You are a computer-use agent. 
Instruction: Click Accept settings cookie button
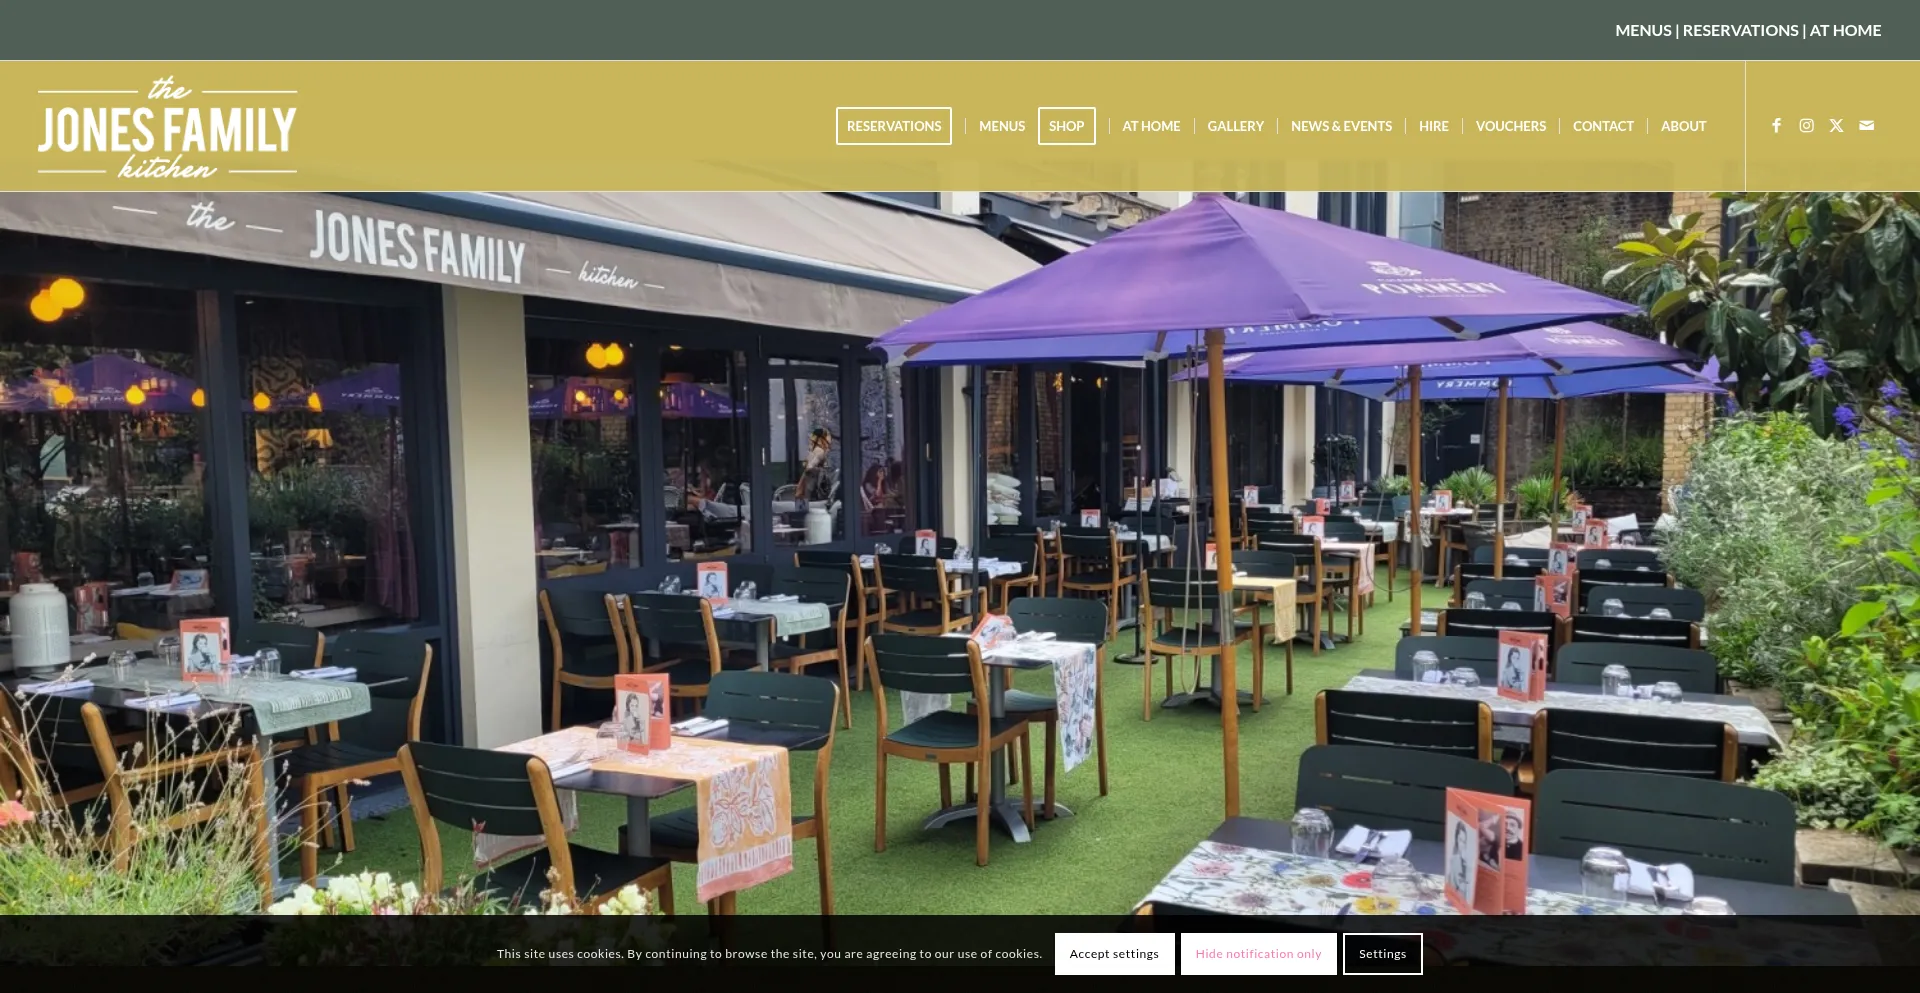pyautogui.click(x=1114, y=954)
